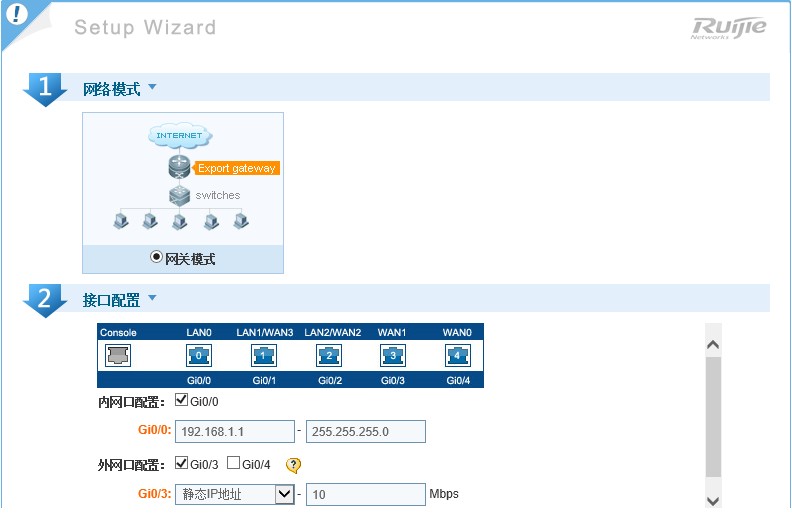Click the vertical scrollbar thumb

click(x=713, y=417)
